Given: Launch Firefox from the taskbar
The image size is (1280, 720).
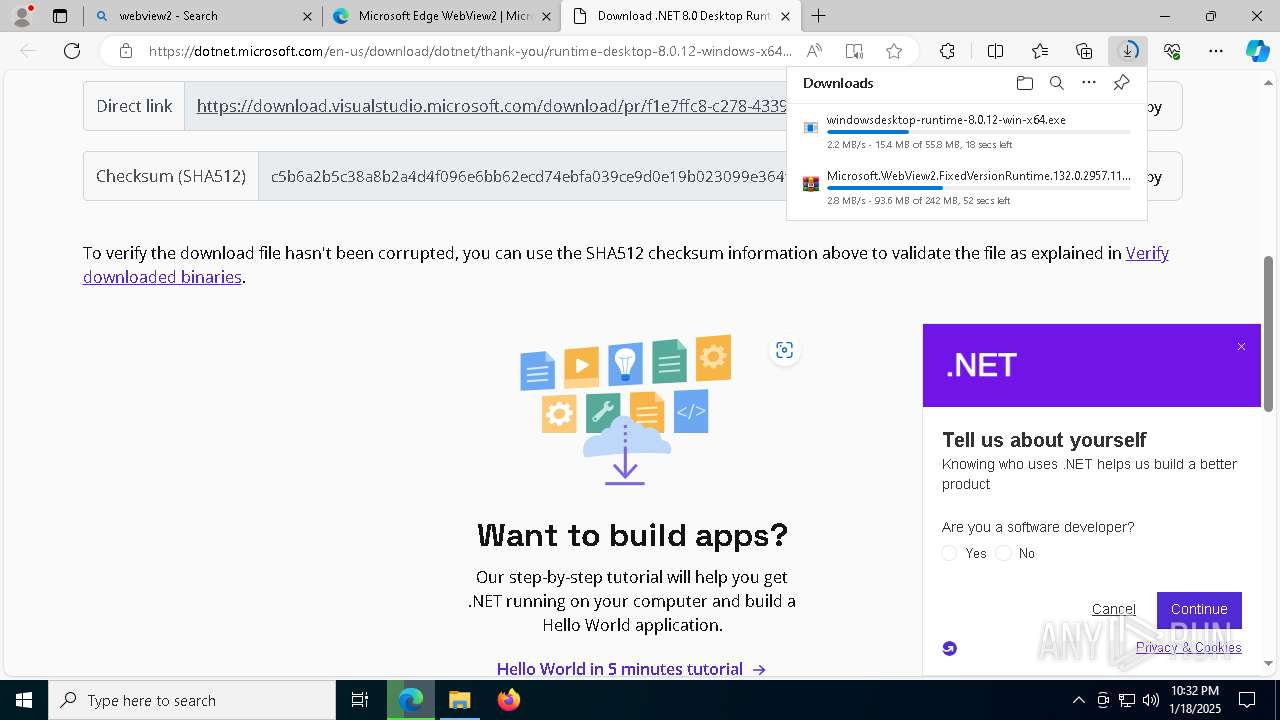Looking at the screenshot, I should pyautogui.click(x=508, y=700).
